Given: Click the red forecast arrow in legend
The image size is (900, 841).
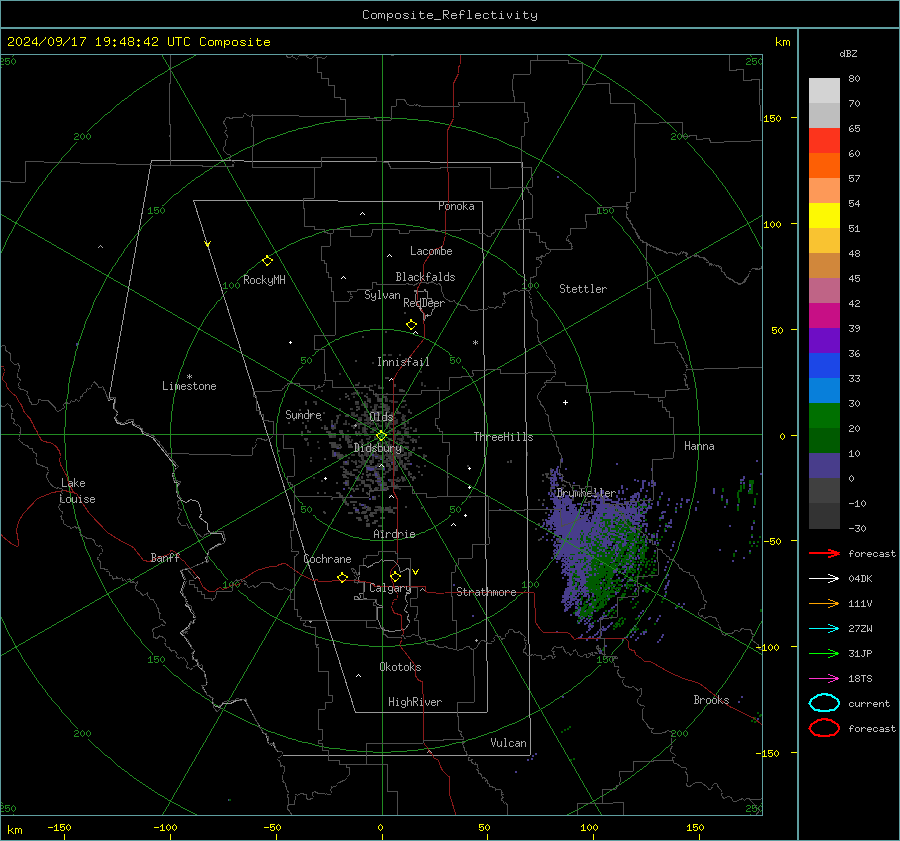Looking at the screenshot, I should point(824,553).
